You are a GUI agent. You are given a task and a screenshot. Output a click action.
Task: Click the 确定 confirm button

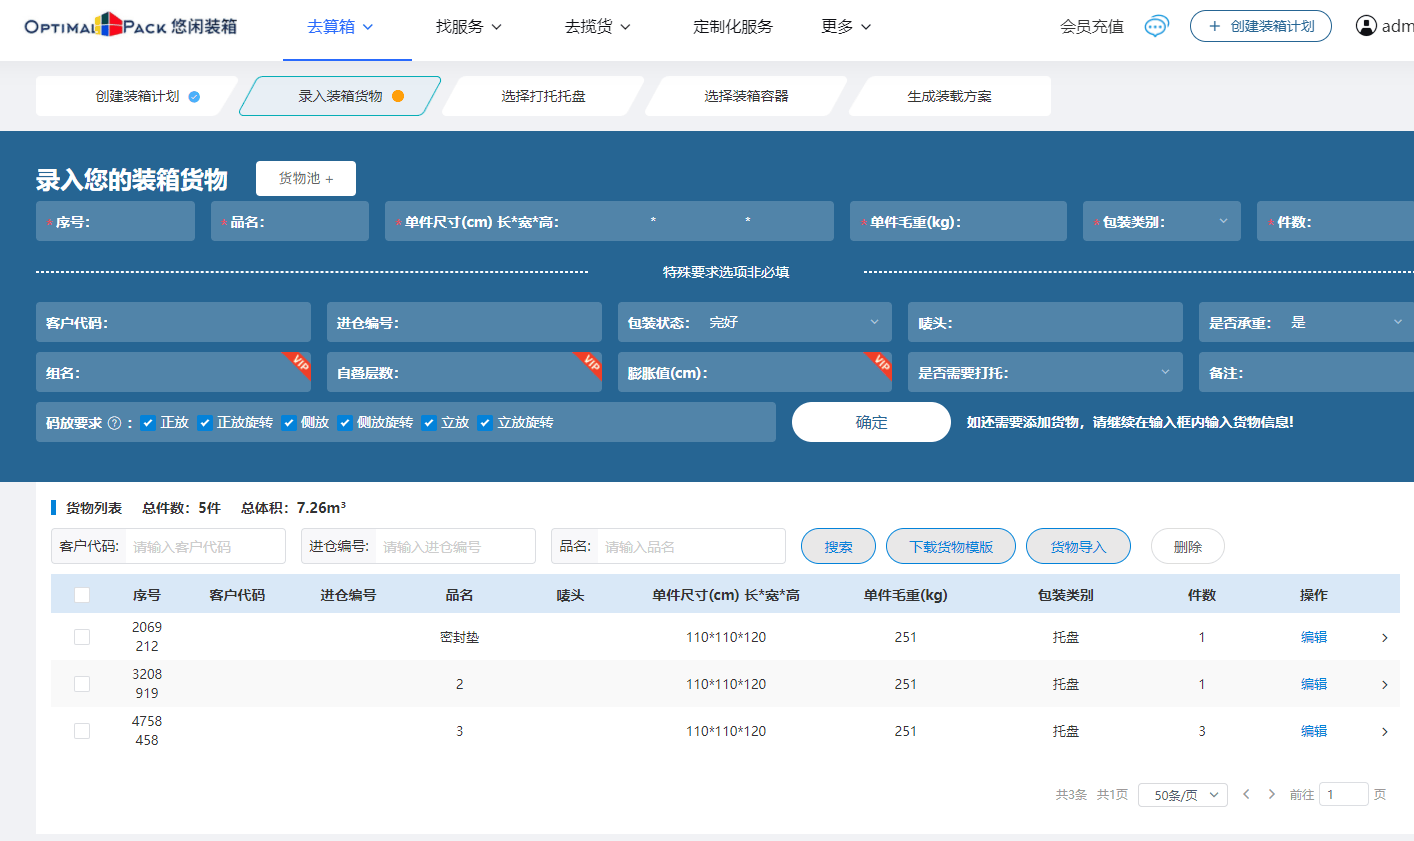tap(871, 422)
